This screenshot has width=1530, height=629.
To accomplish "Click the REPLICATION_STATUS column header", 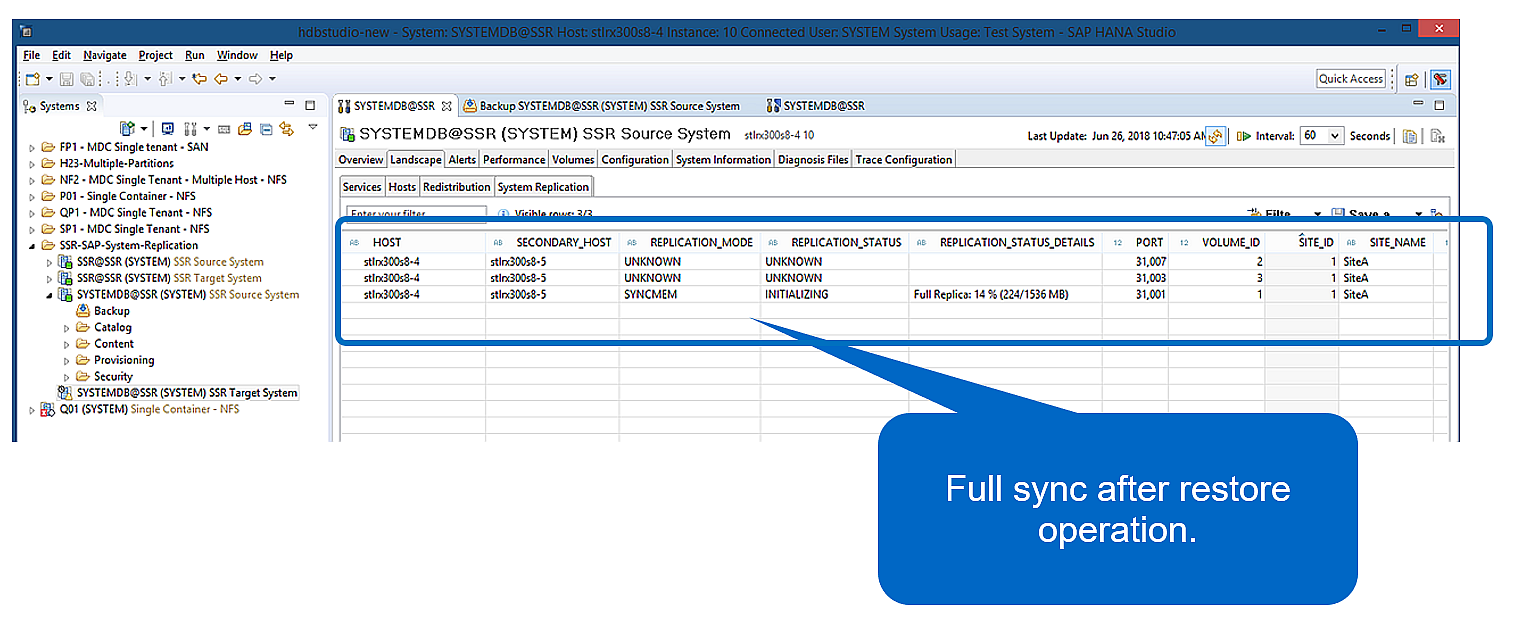I will 845,242.
